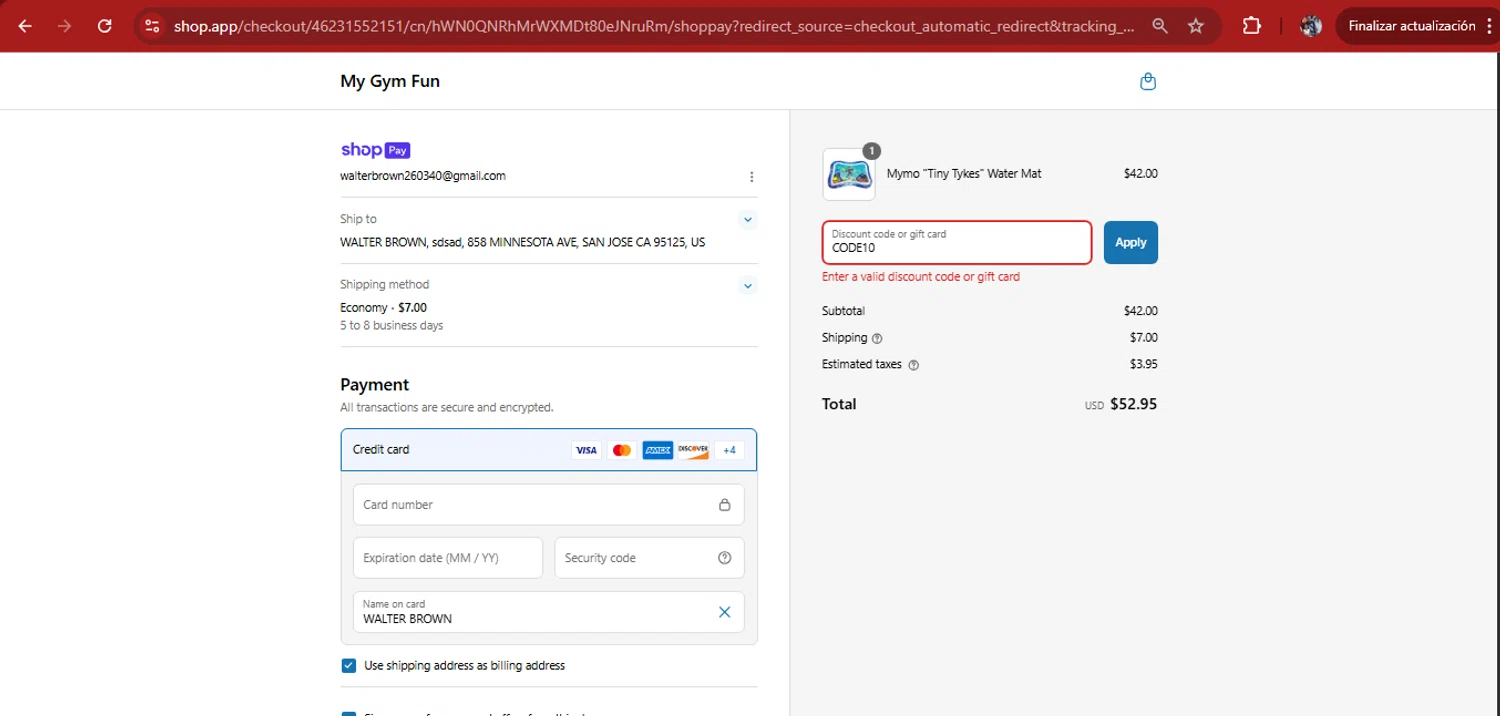Reload the checkout page

click(x=105, y=26)
